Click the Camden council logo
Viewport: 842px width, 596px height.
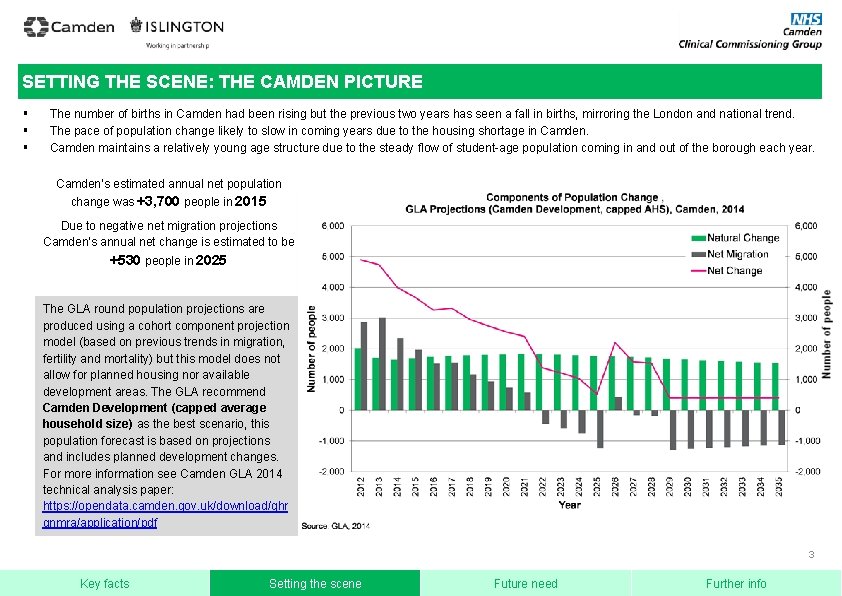tap(69, 27)
